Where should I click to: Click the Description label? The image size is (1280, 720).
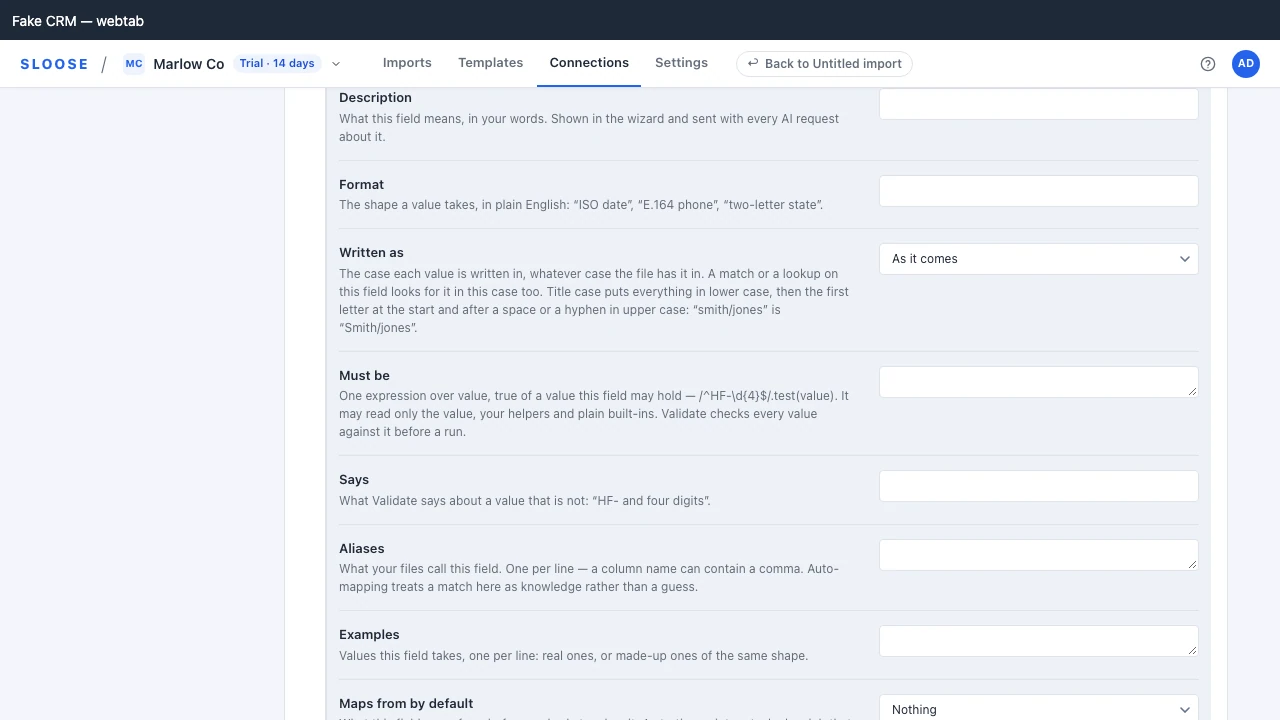[375, 98]
